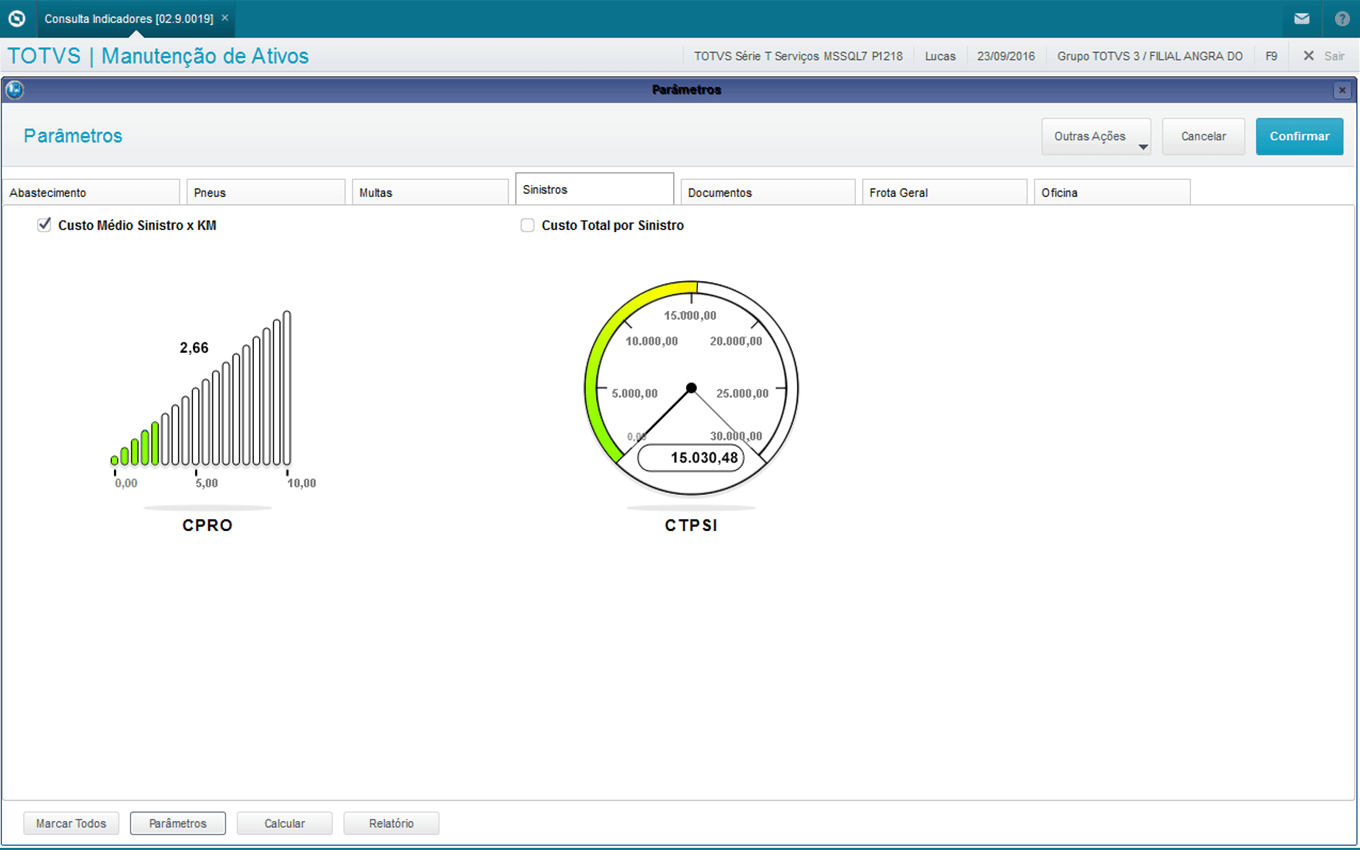The image size is (1360, 850).
Task: Enable Custo Total por Sinistro checkbox
Action: [x=528, y=226]
